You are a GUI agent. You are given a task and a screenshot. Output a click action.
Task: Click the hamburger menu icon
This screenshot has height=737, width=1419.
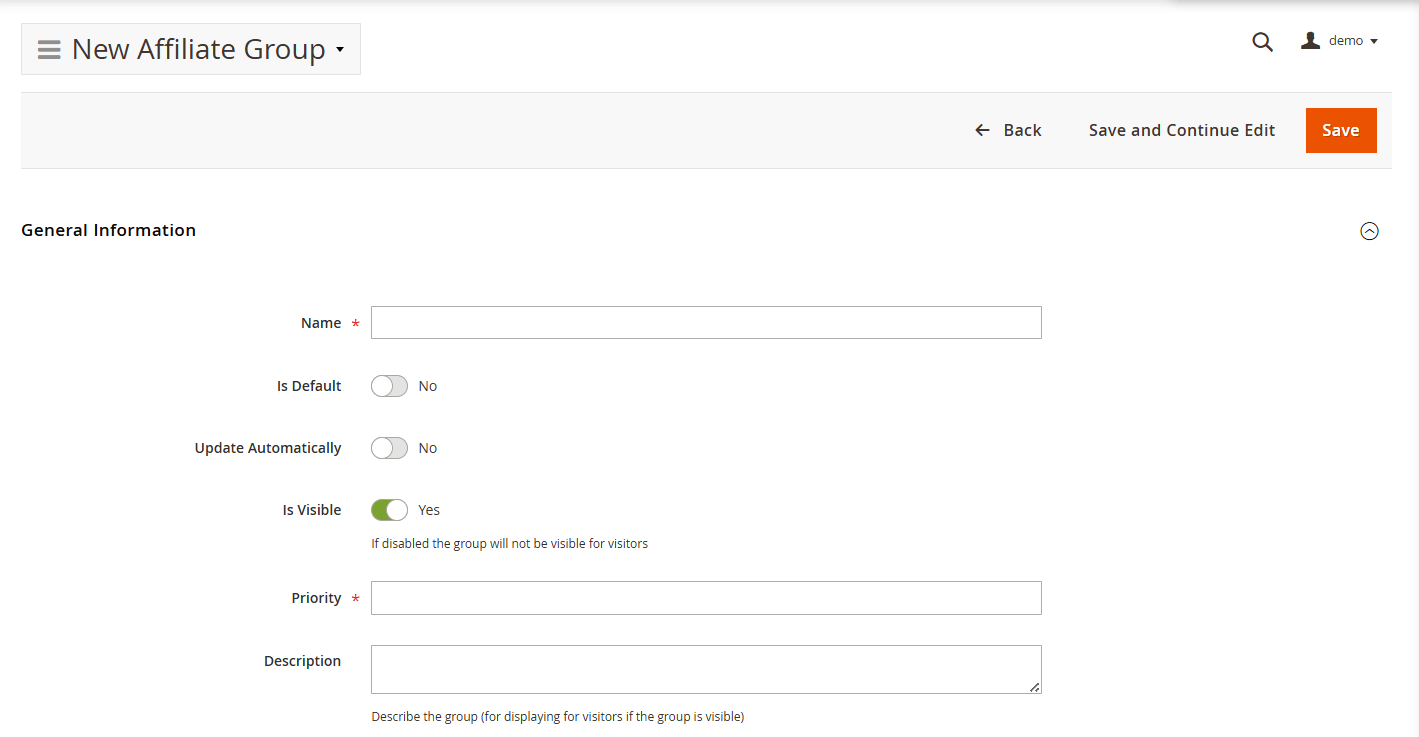pos(49,50)
